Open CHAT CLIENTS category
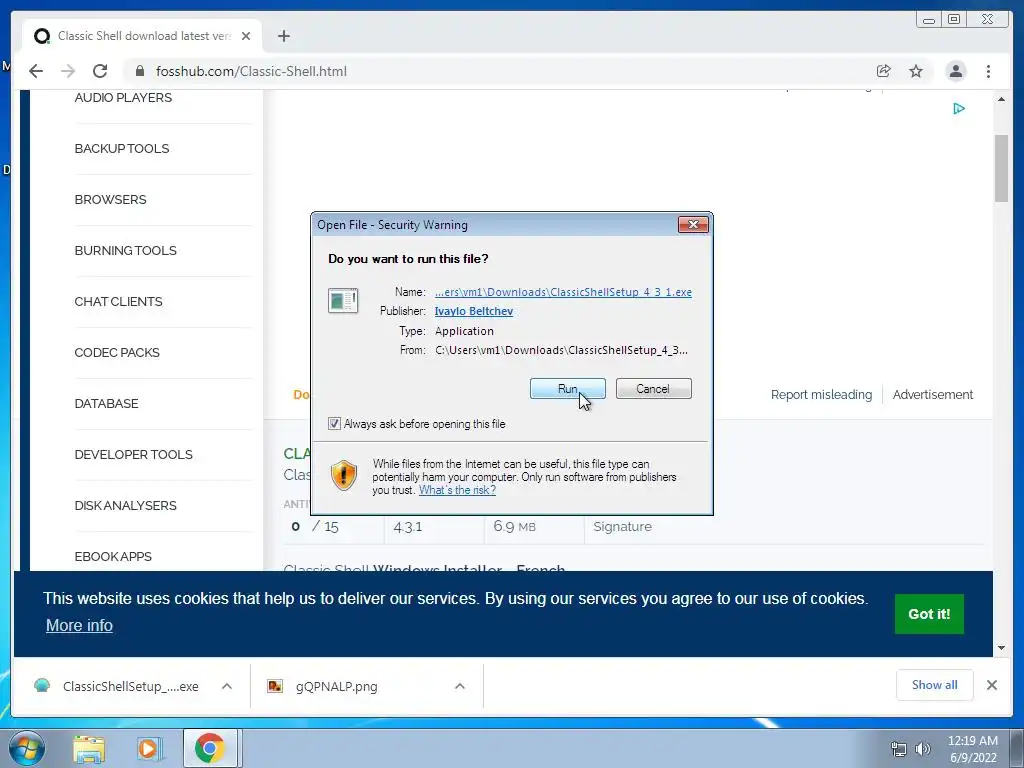Image resolution: width=1024 pixels, height=768 pixels. tap(118, 301)
